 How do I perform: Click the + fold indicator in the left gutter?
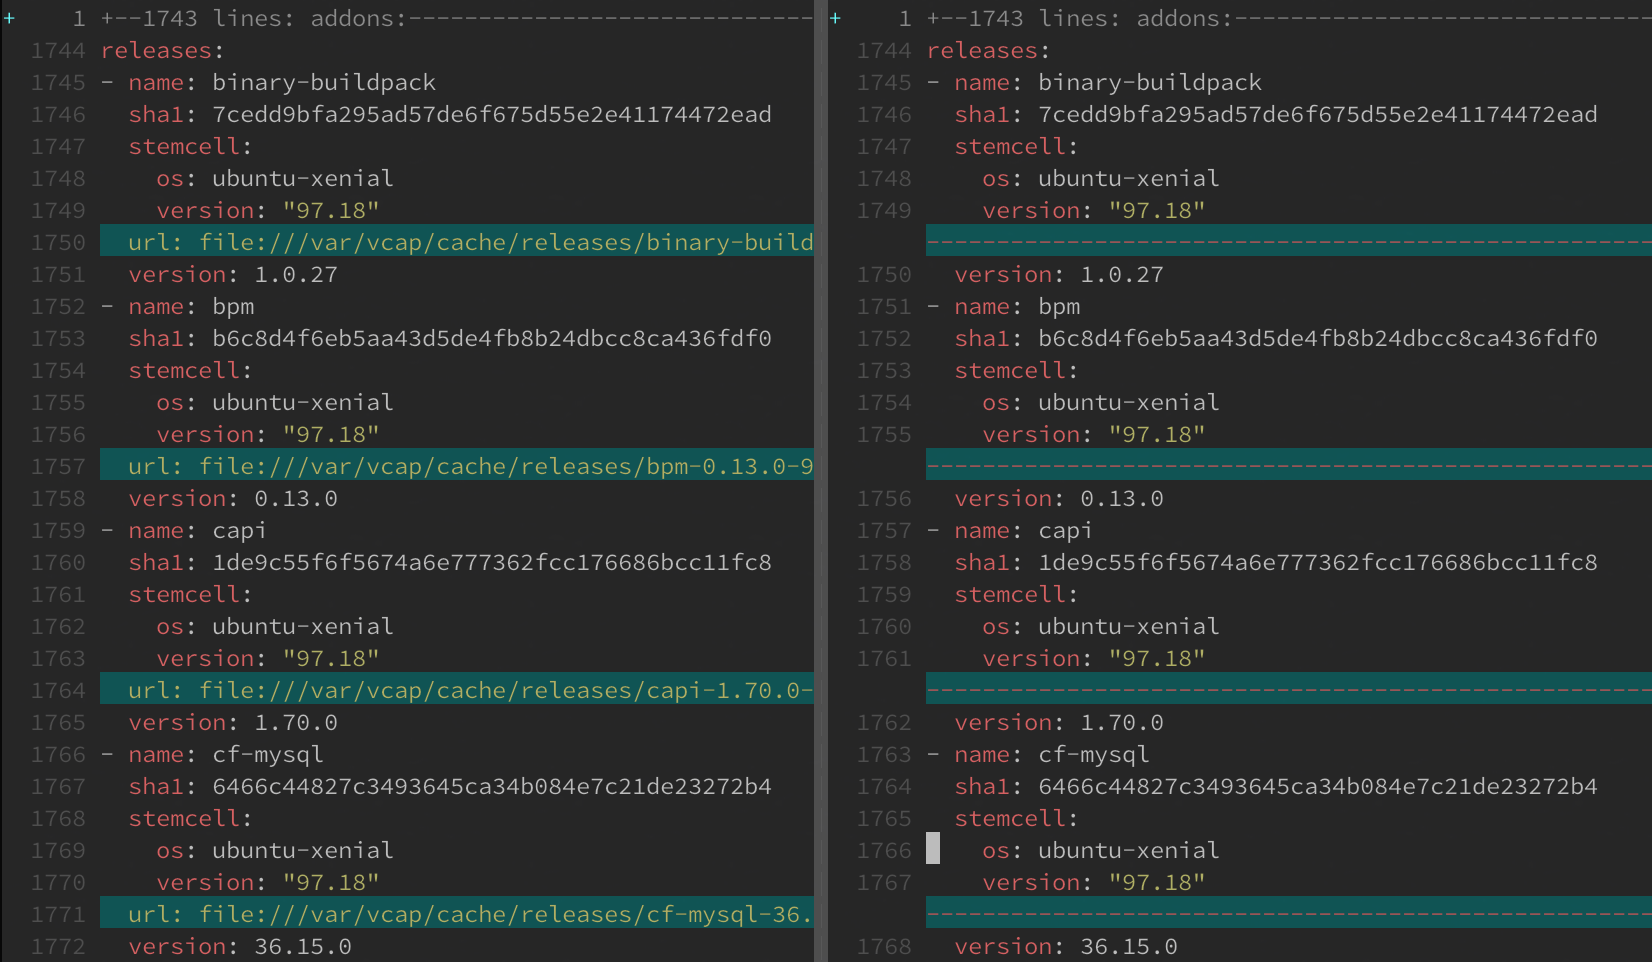click(8, 17)
